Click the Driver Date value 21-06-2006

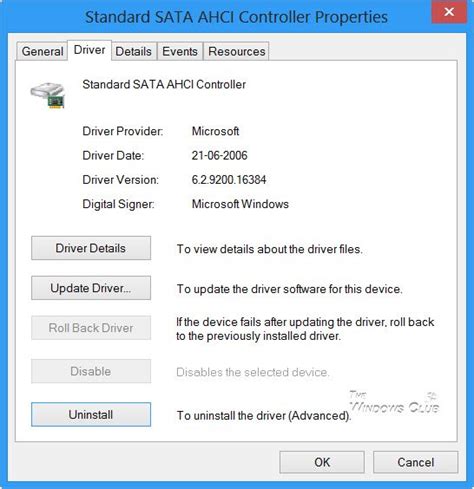coord(219,155)
